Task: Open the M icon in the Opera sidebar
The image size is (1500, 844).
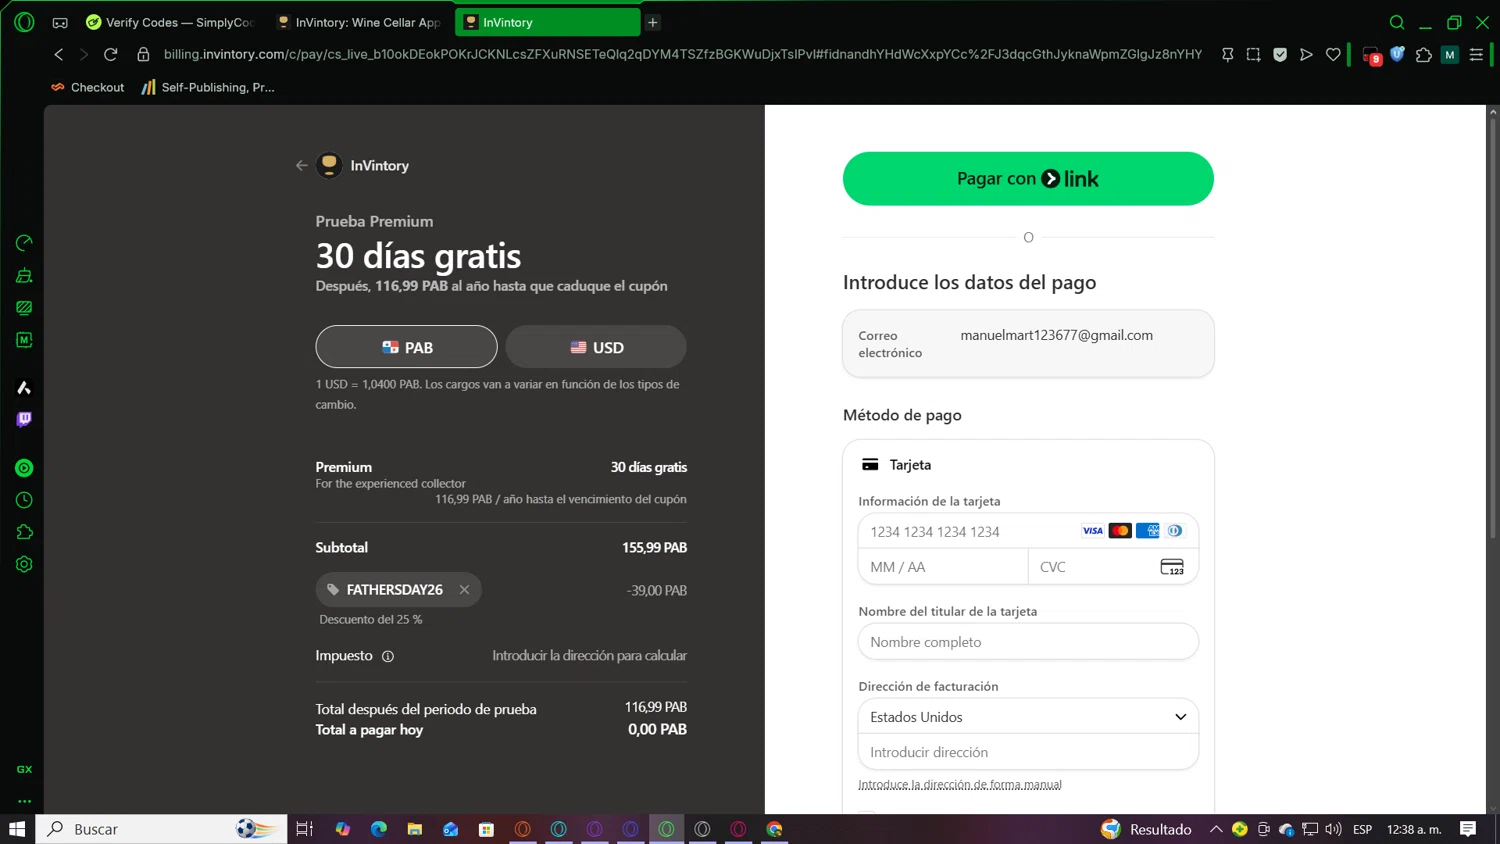Action: point(24,340)
